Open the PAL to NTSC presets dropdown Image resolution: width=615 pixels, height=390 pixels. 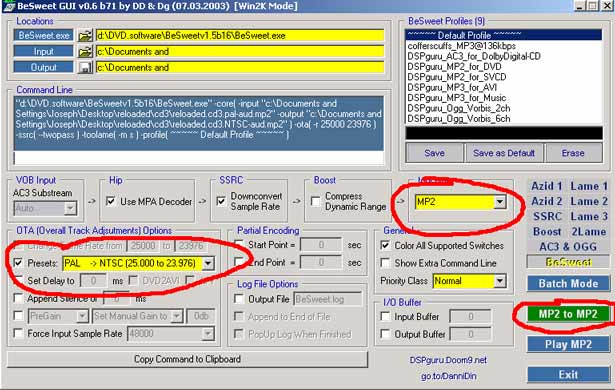[208, 263]
